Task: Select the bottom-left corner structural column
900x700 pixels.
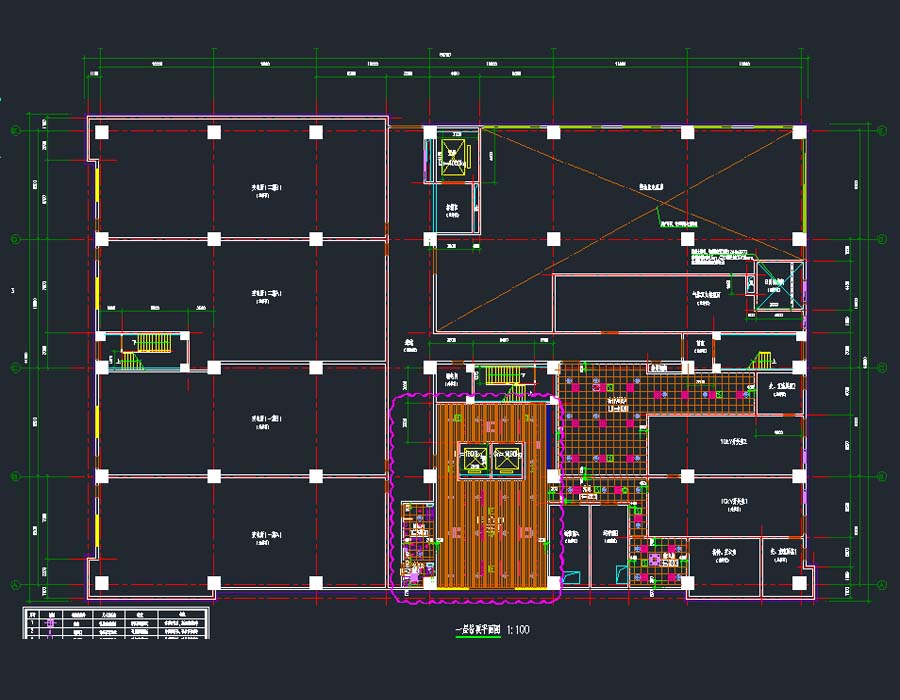Action: point(101,582)
